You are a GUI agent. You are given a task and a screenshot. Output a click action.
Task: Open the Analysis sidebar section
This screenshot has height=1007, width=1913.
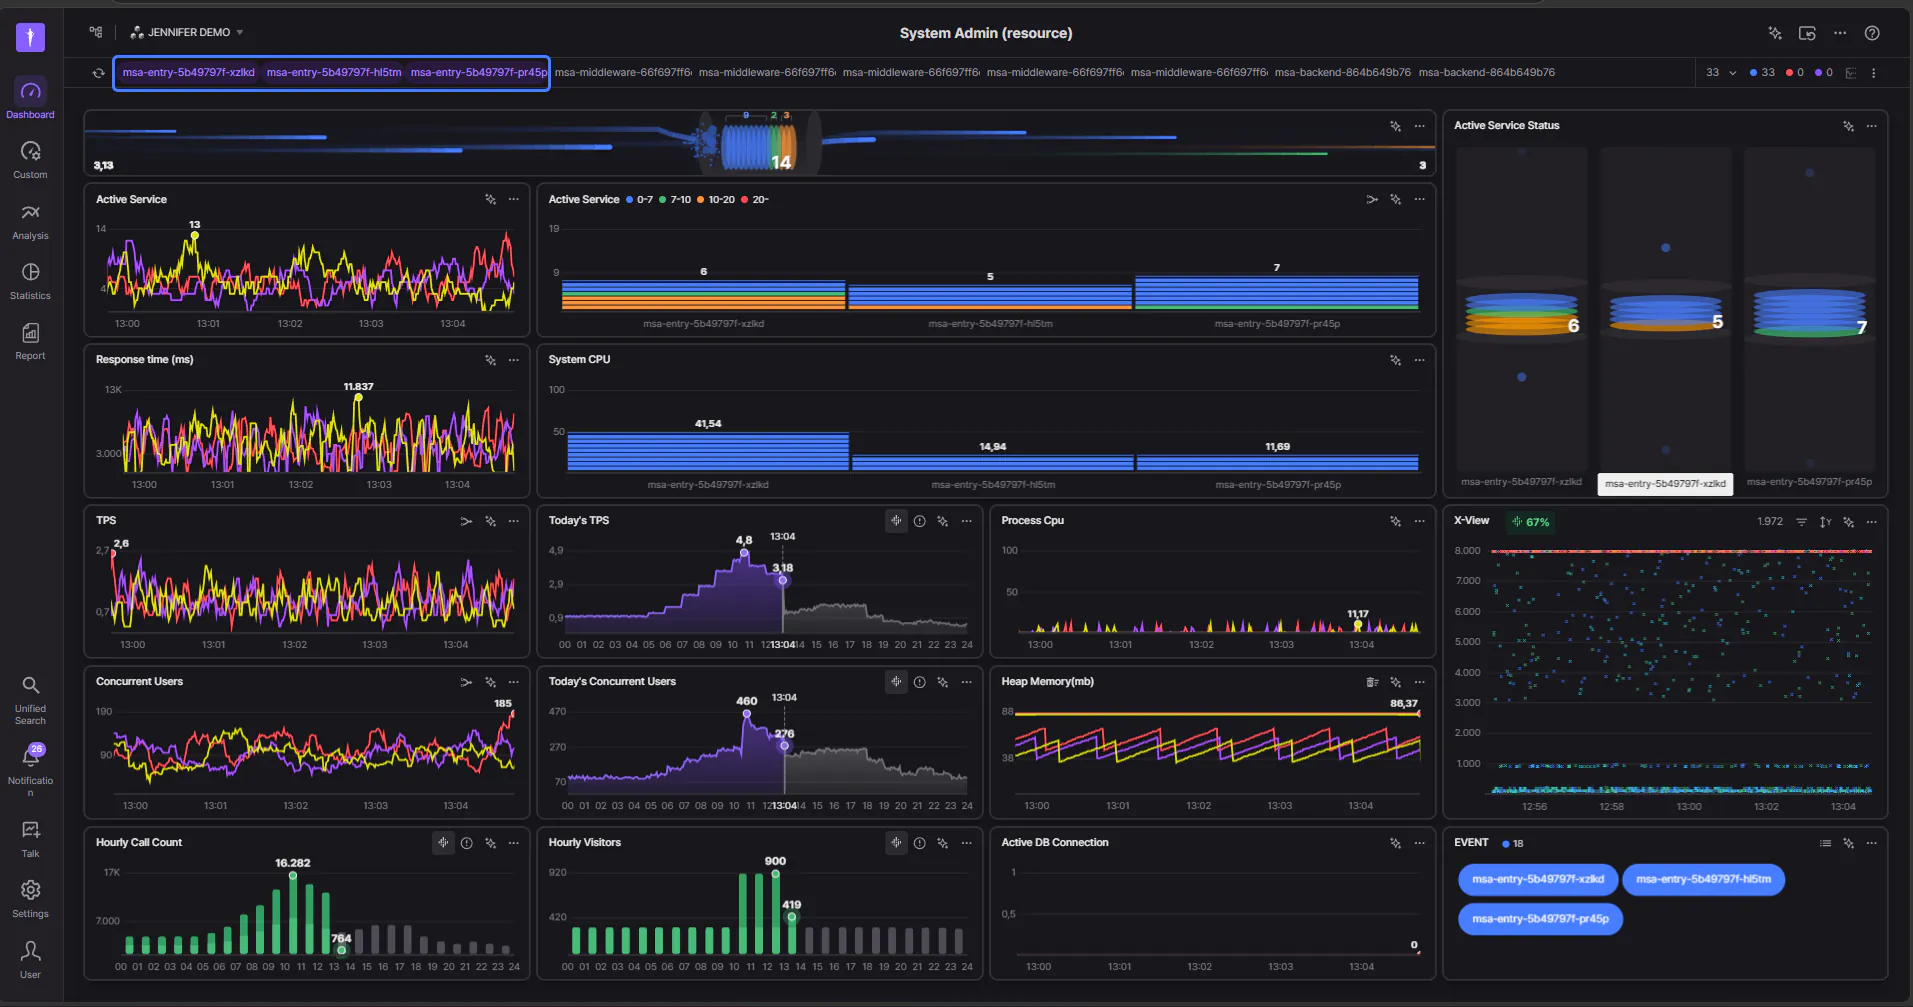30,221
